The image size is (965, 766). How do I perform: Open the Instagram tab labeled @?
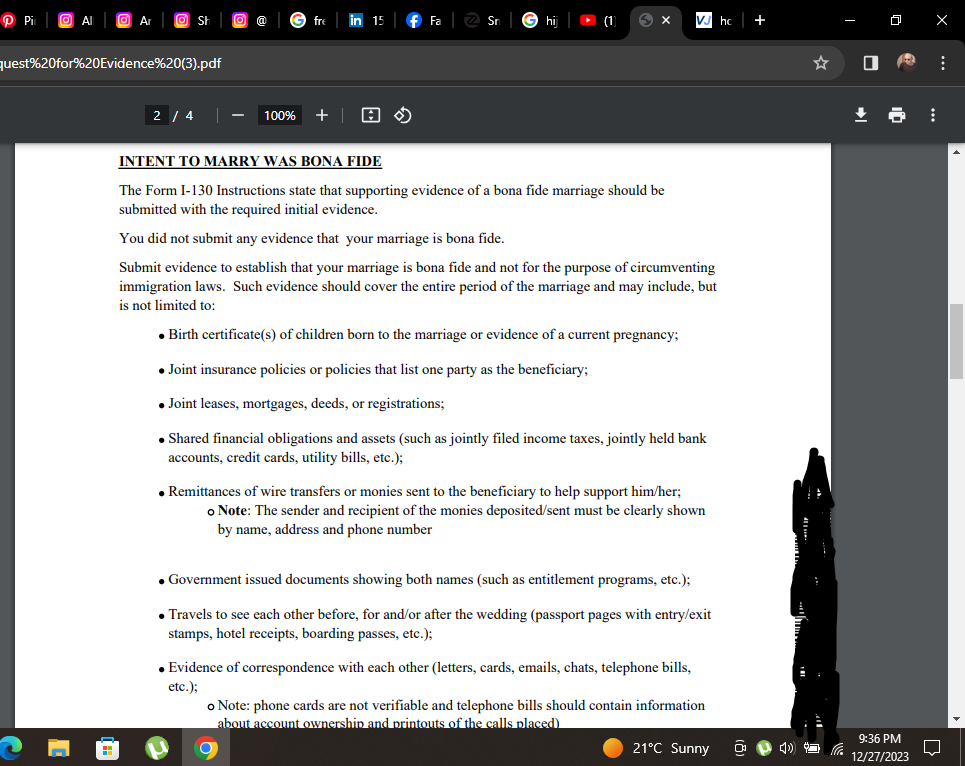(x=250, y=20)
